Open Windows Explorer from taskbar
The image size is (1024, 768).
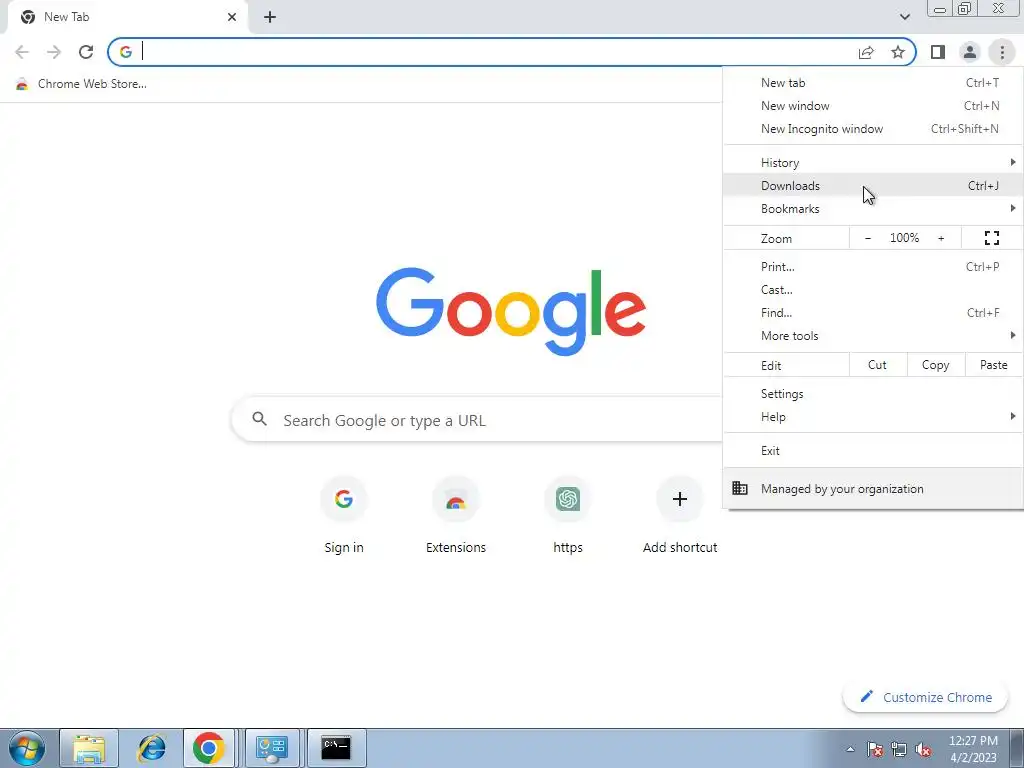[89, 748]
